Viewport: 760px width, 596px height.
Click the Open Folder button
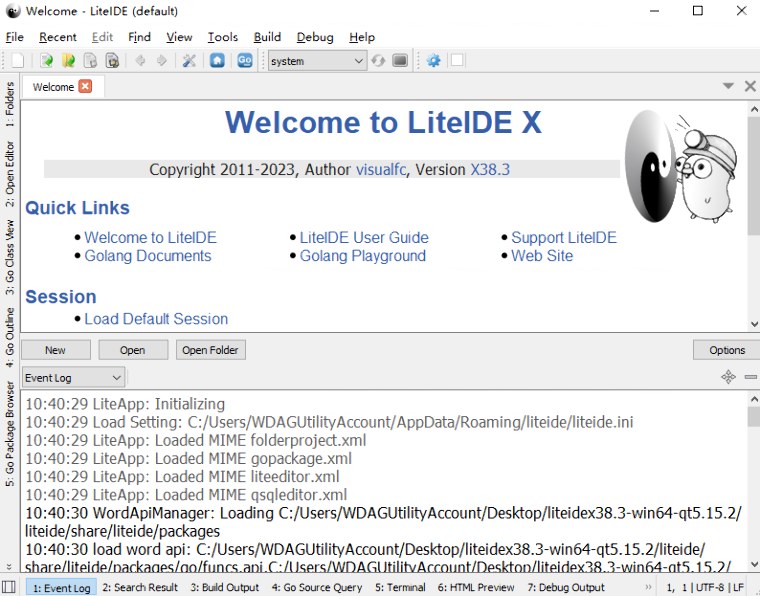tap(210, 350)
